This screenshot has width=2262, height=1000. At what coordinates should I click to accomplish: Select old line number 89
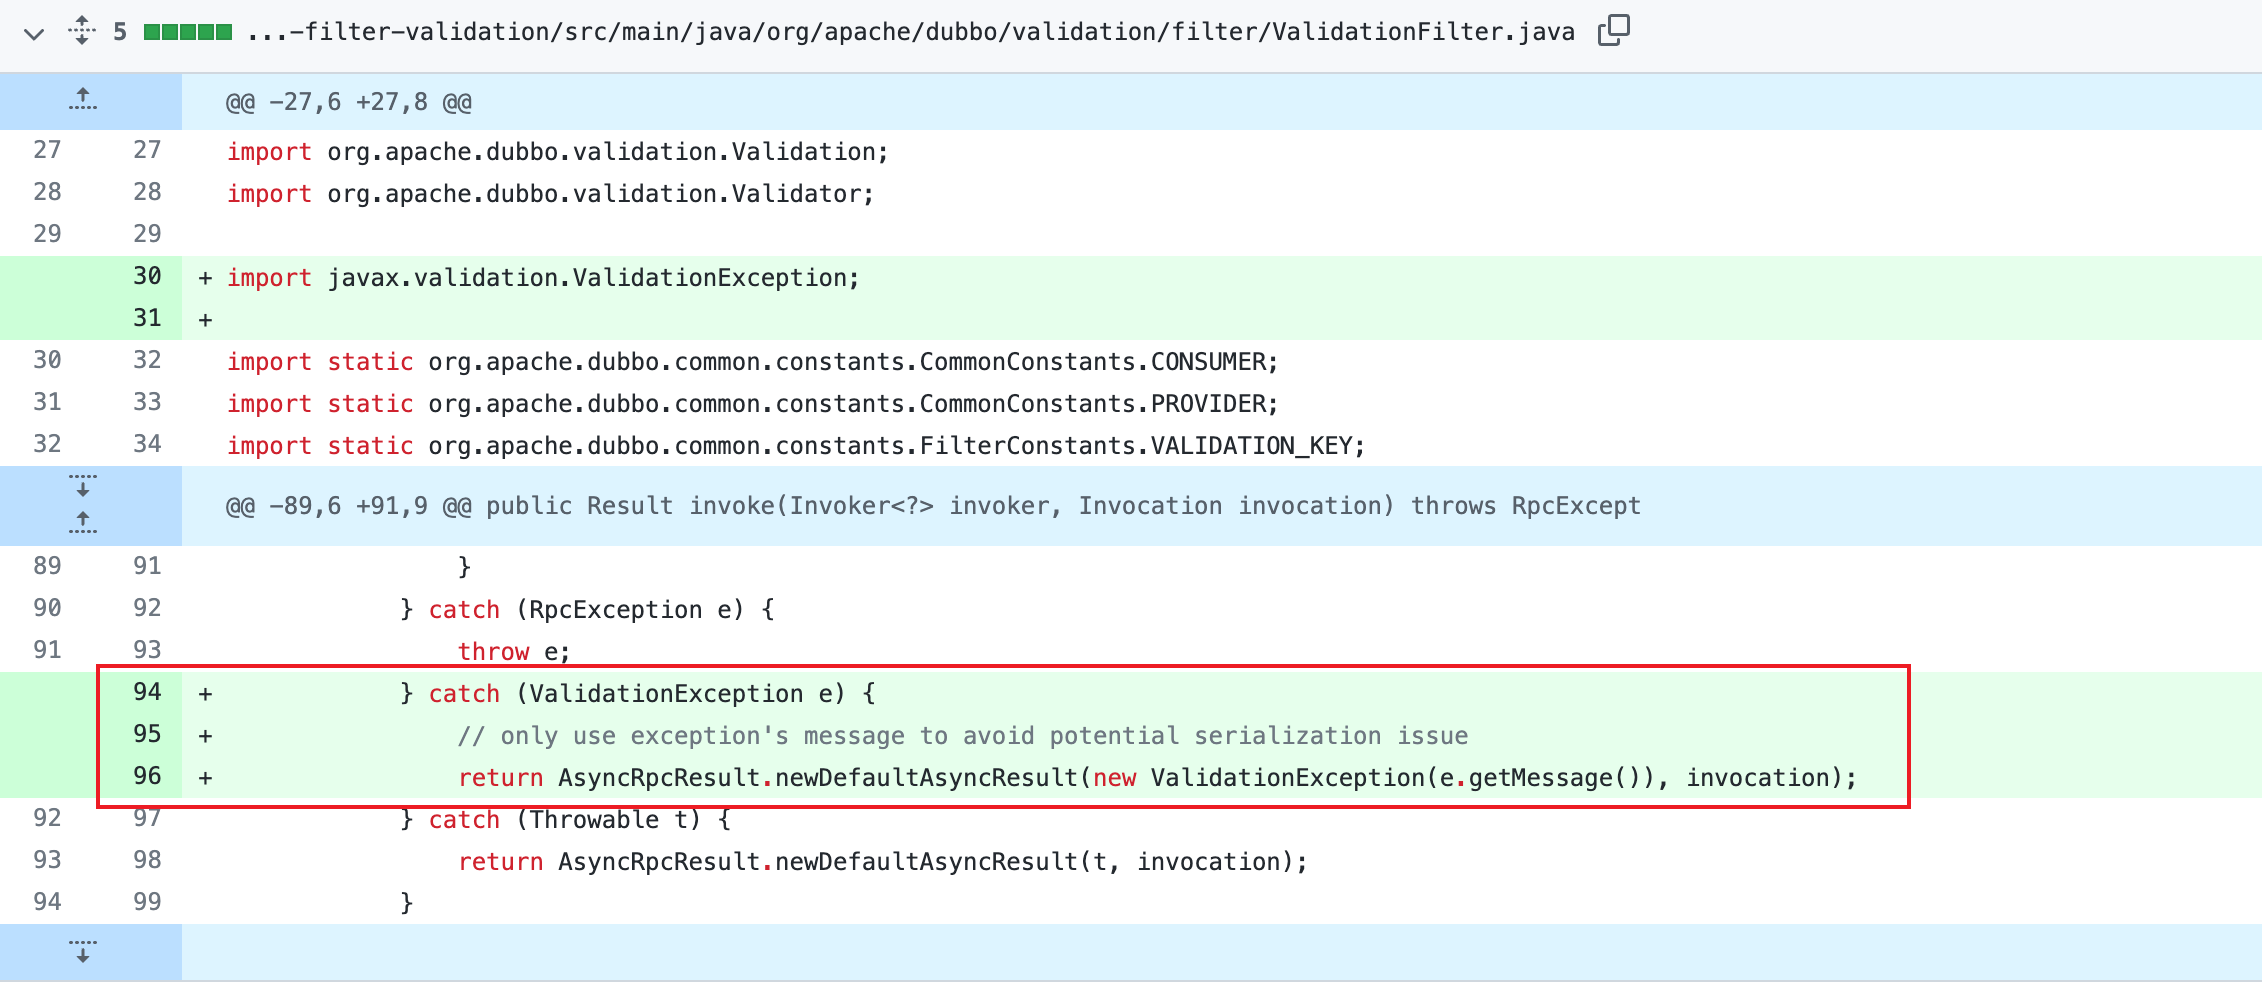point(47,566)
